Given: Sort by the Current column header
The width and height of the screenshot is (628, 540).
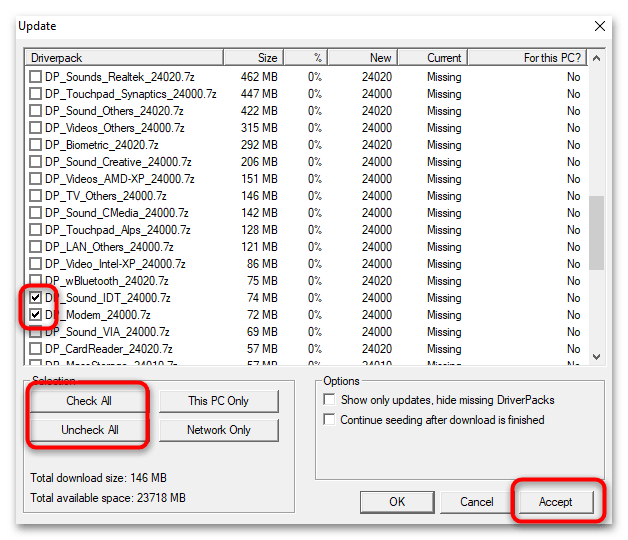Looking at the screenshot, I should click(x=433, y=58).
